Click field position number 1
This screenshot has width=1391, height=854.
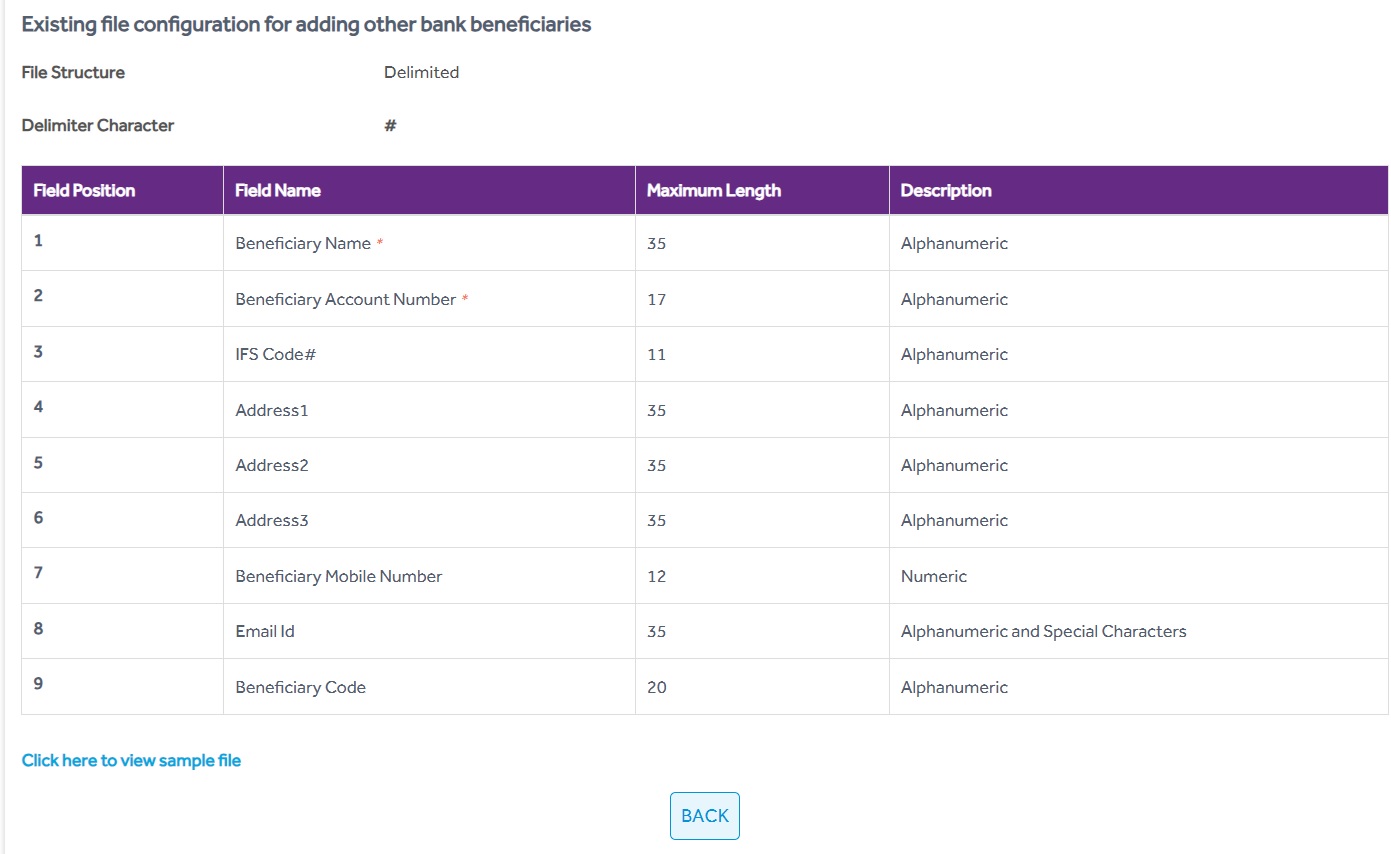(x=38, y=240)
